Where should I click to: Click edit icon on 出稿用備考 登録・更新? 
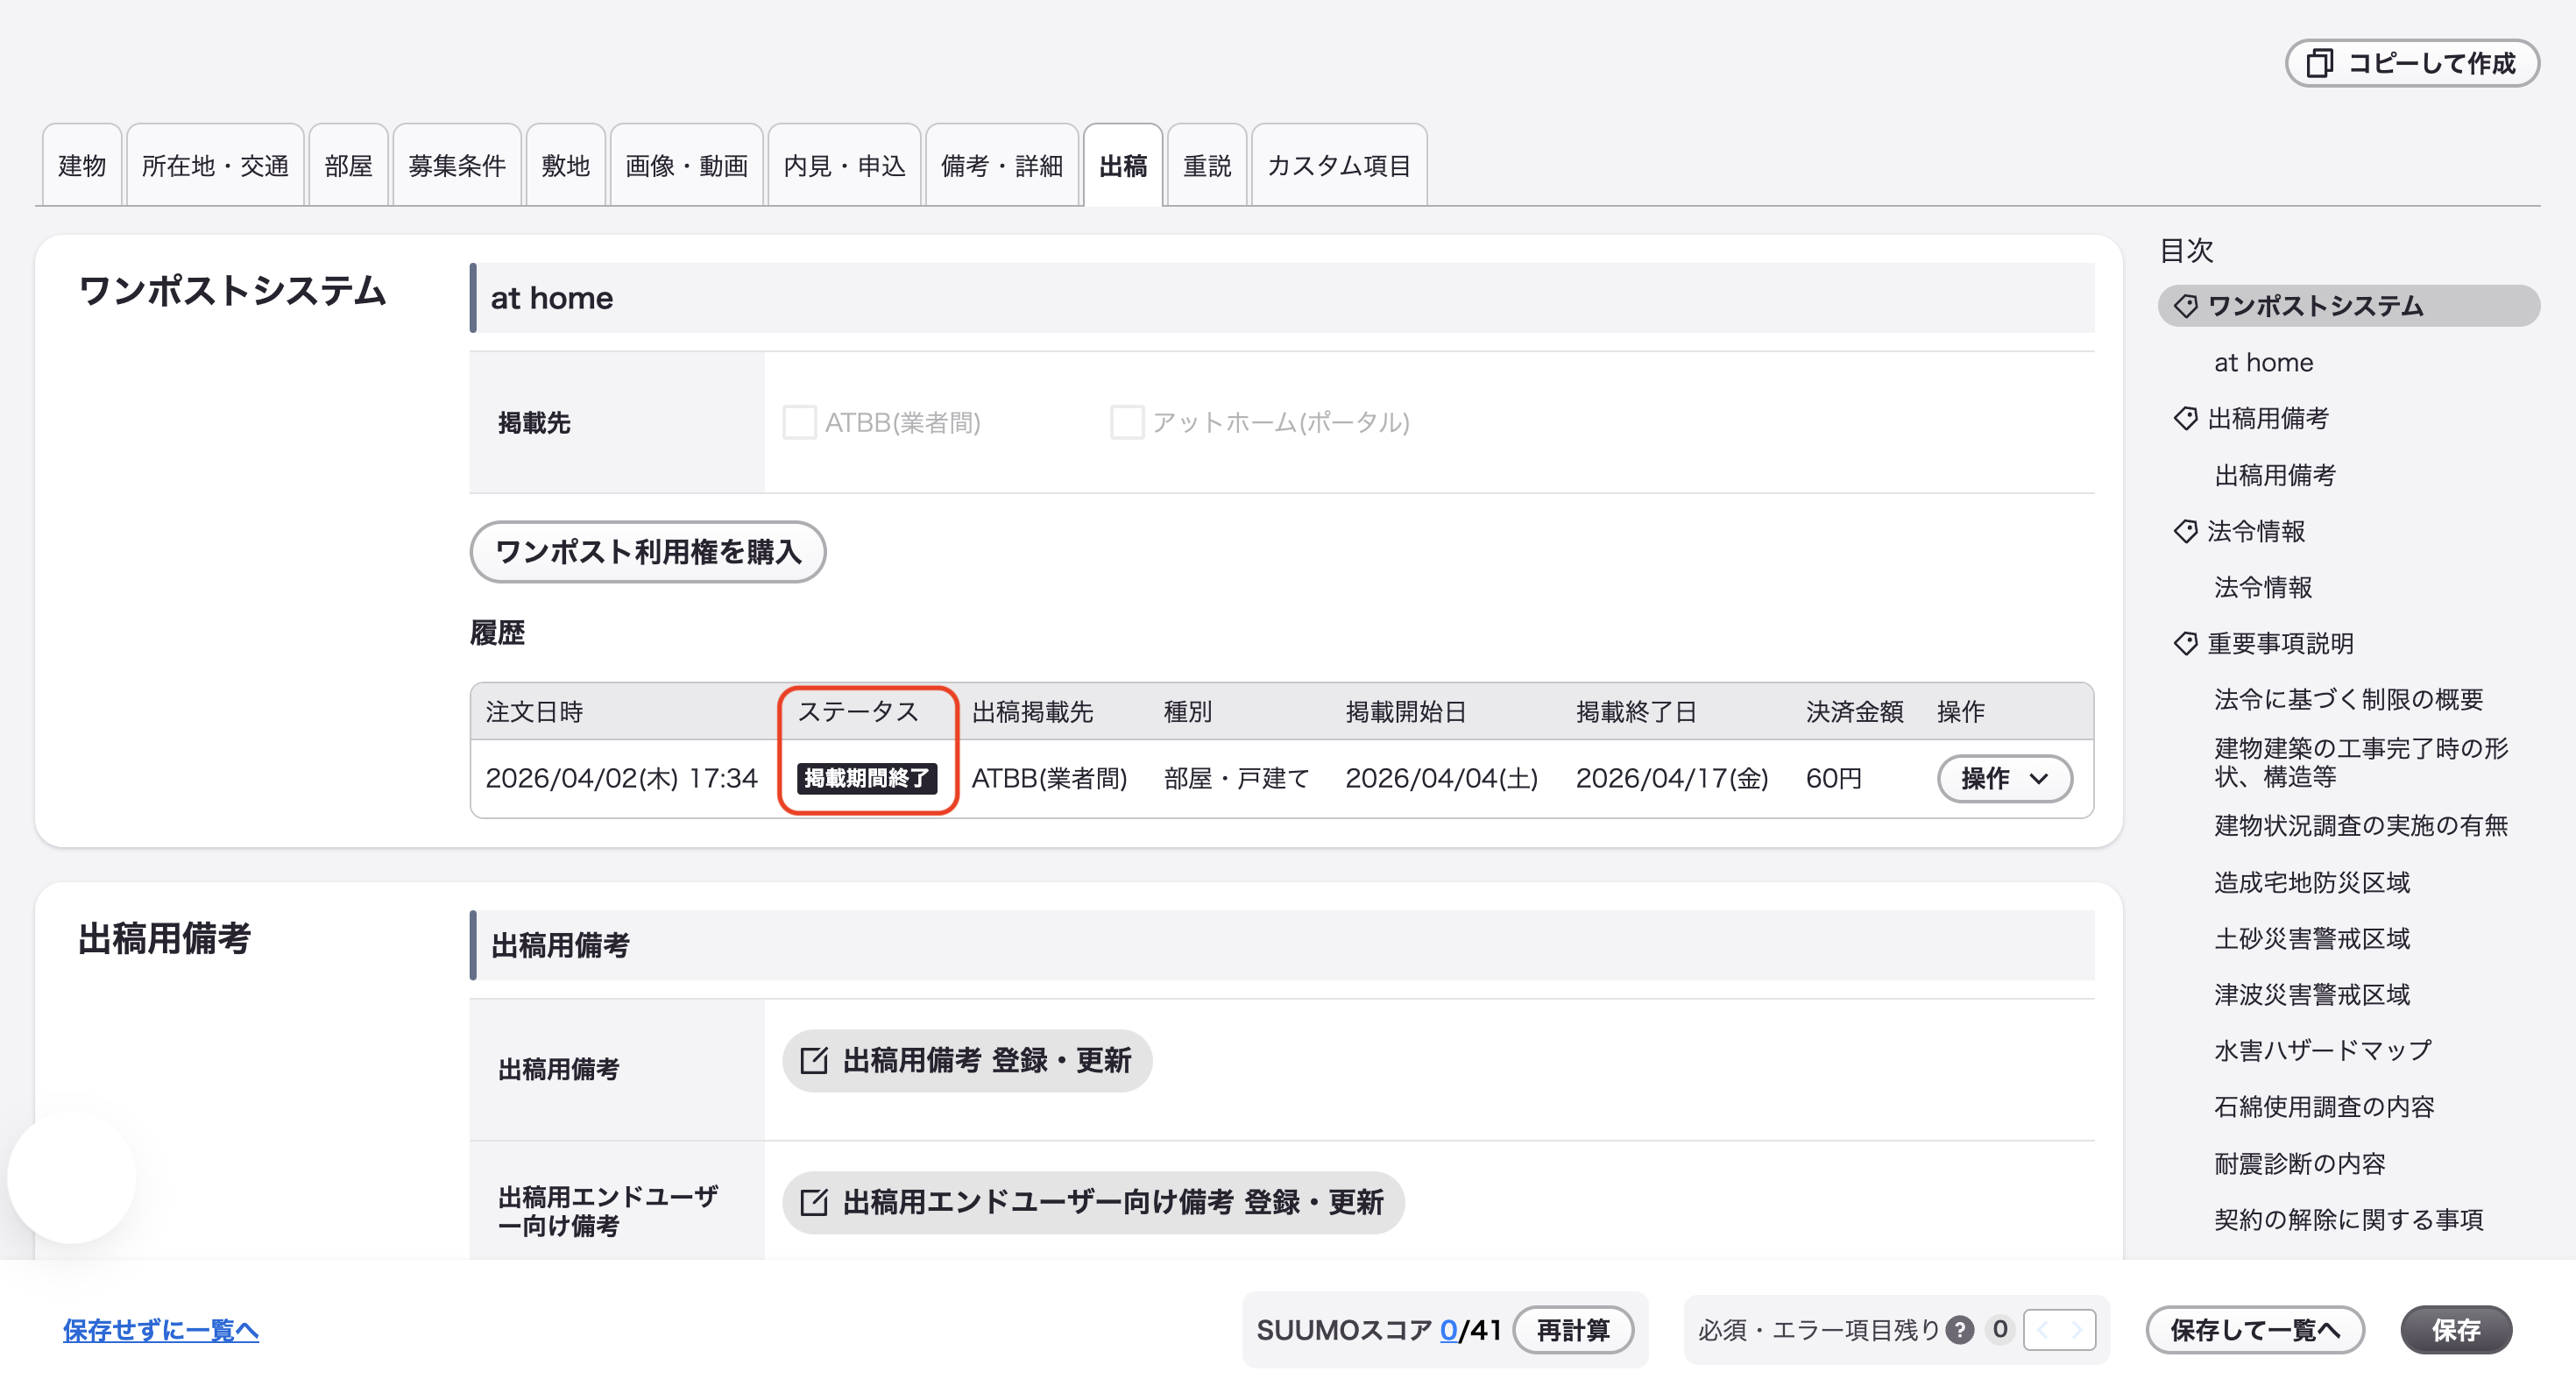point(814,1060)
